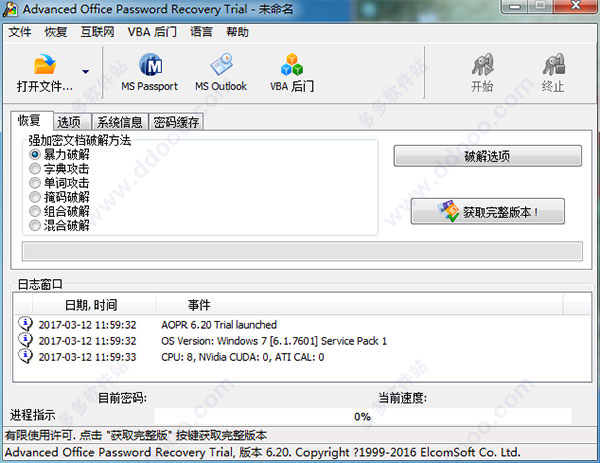The image size is (600, 463).
Task: Click the copyright version status bar text
Action: click(262, 452)
